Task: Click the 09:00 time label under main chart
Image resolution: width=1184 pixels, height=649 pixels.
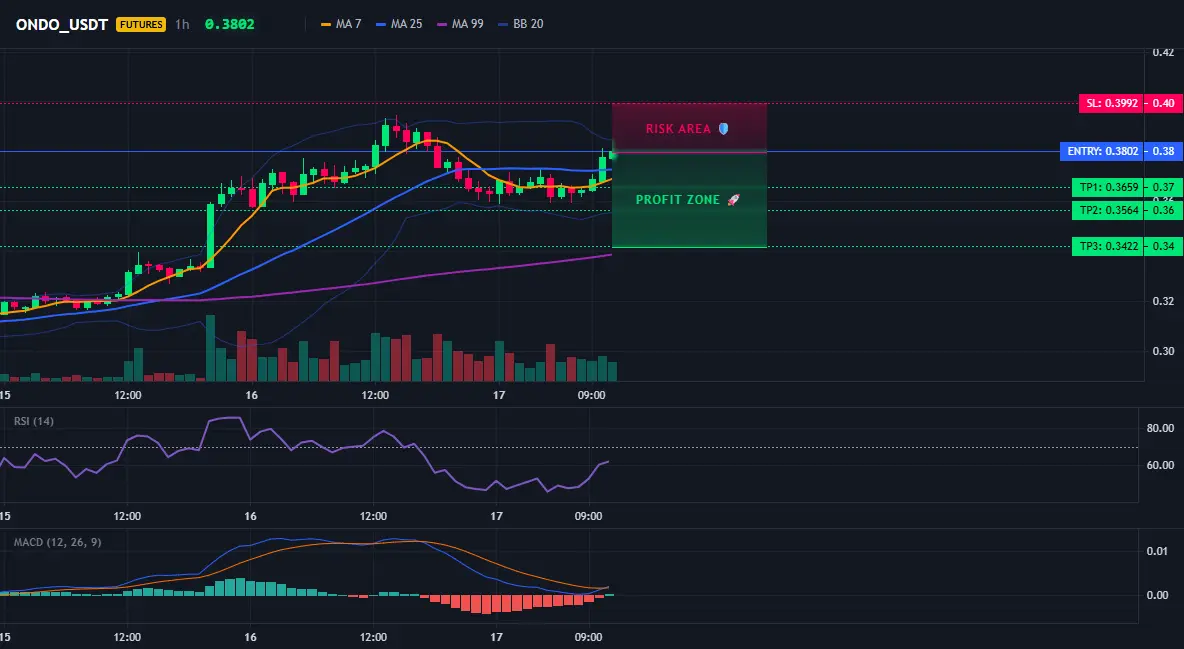Action: click(x=591, y=395)
